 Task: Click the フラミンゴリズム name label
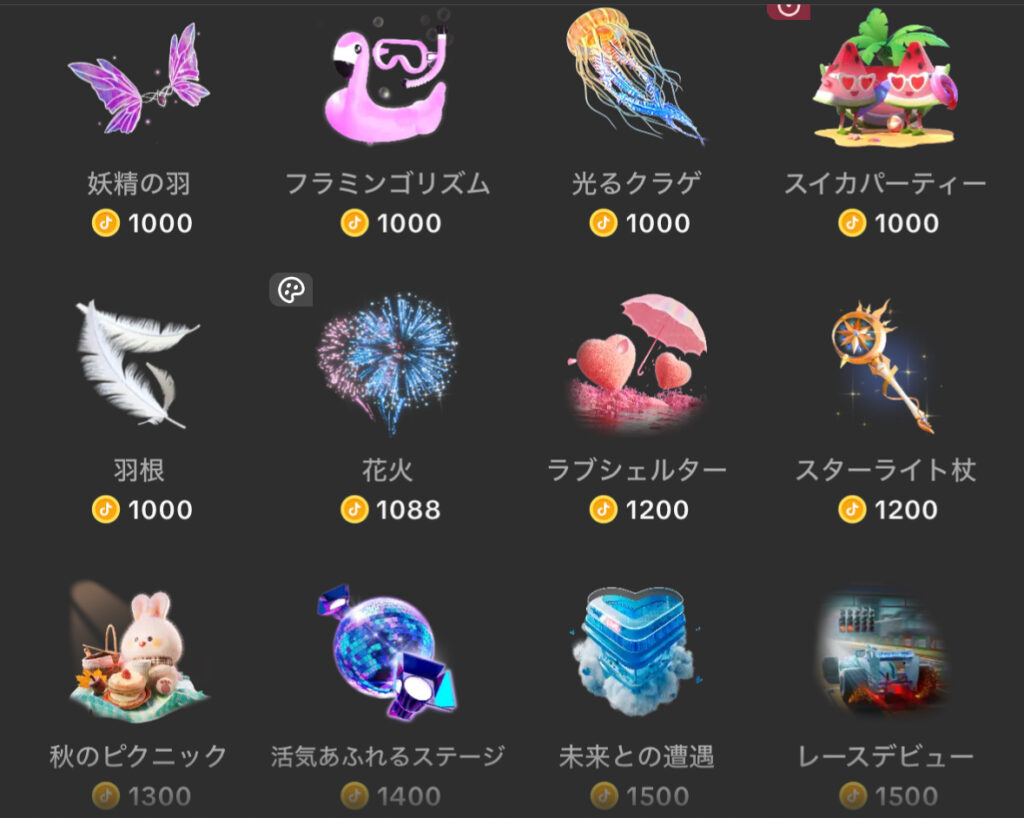coord(388,183)
